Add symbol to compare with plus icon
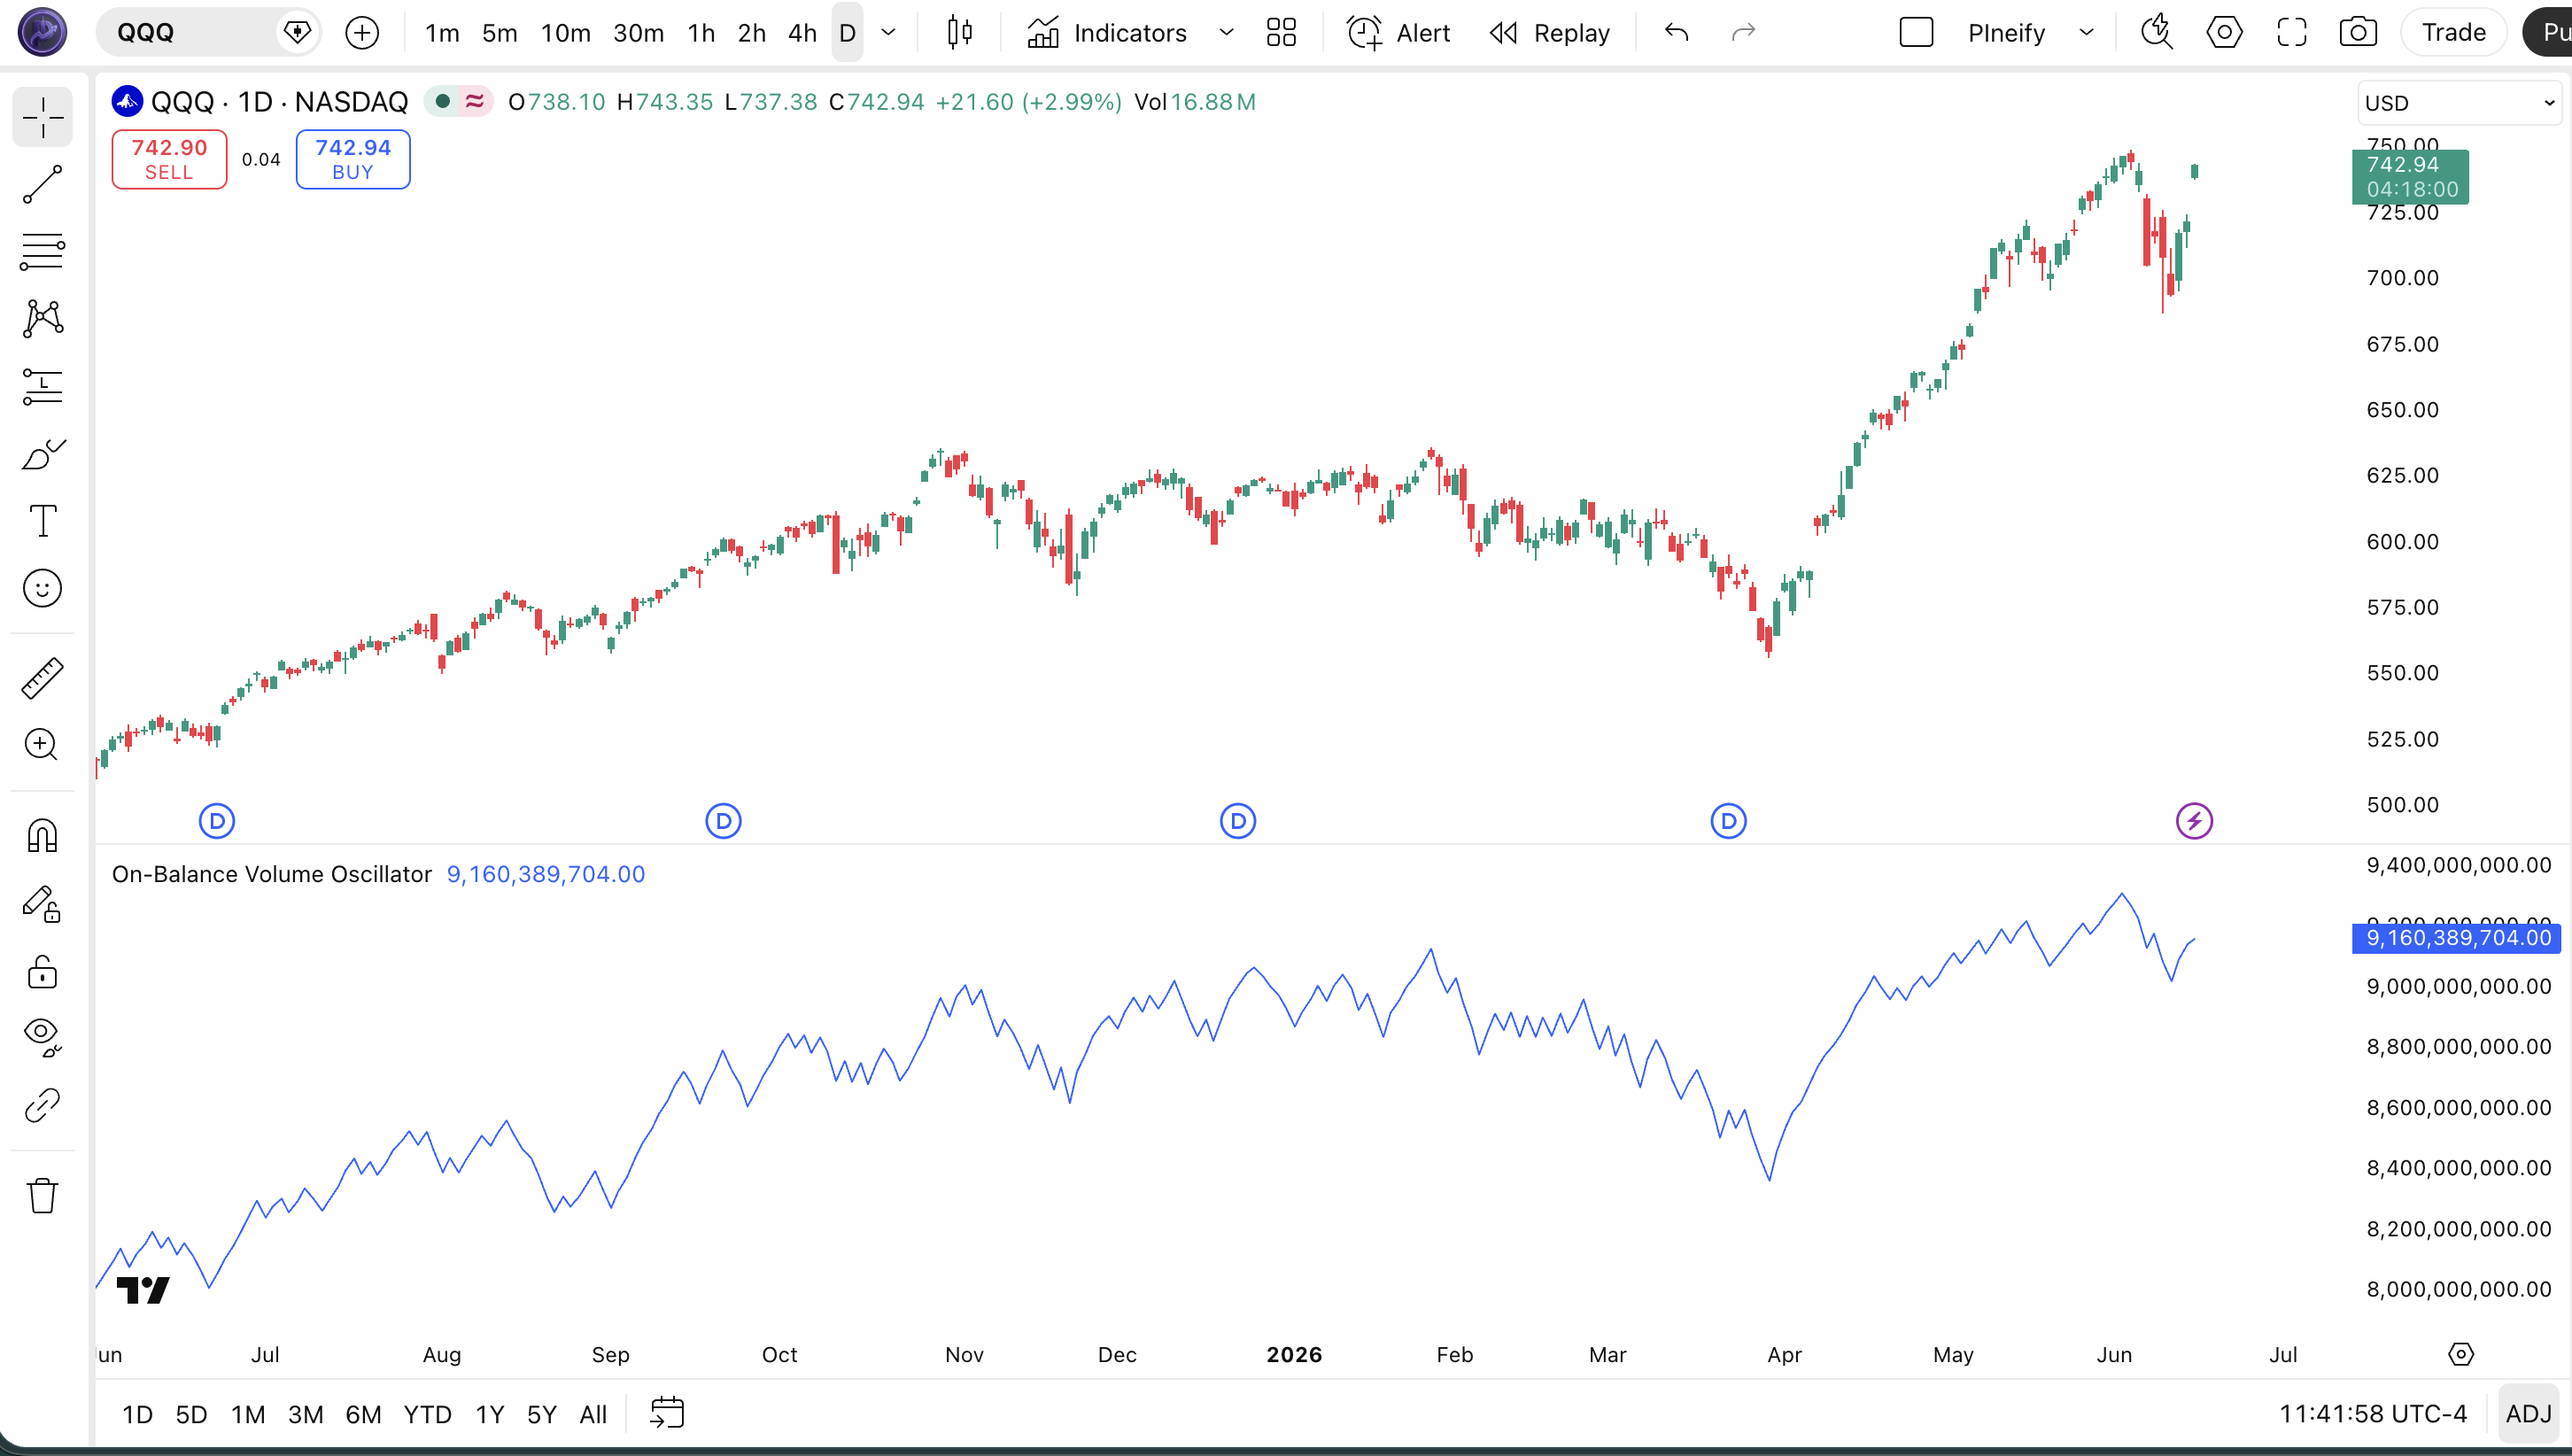The width and height of the screenshot is (2572, 1456). tap(361, 33)
